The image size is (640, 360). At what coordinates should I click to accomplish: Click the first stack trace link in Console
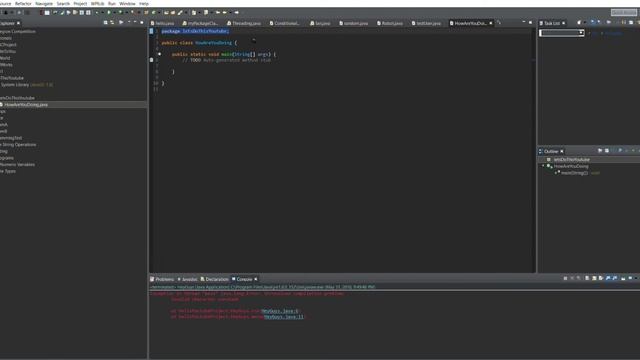click(280, 311)
